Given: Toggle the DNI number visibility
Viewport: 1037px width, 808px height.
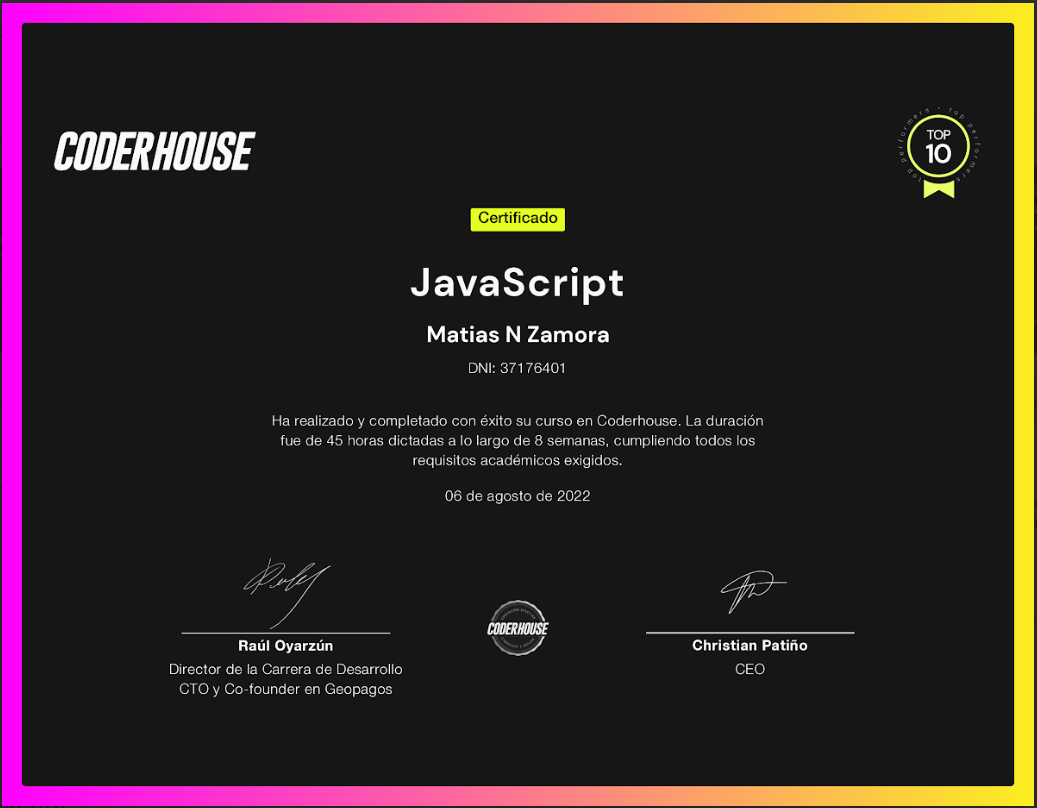Looking at the screenshot, I should coord(517,367).
